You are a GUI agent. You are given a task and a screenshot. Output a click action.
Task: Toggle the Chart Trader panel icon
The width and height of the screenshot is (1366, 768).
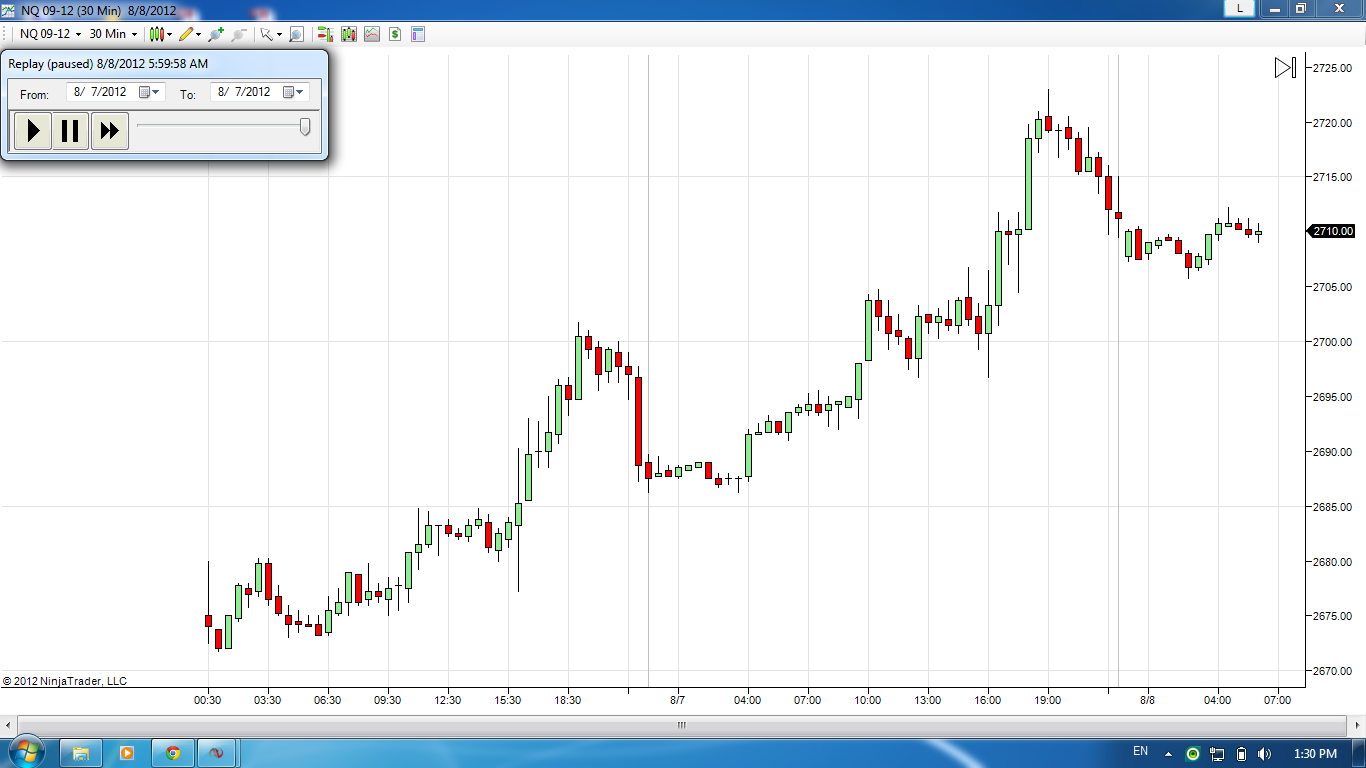(x=326, y=34)
